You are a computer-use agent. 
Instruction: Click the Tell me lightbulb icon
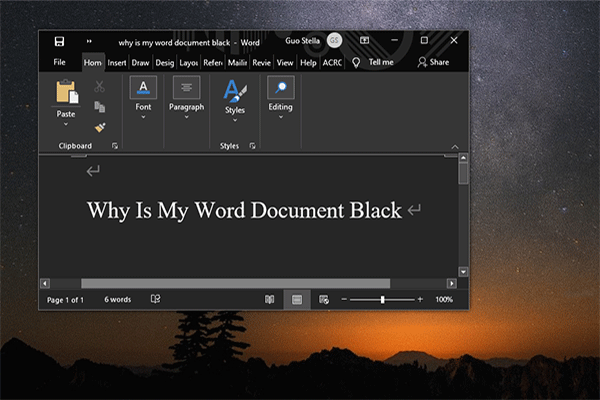coord(355,62)
